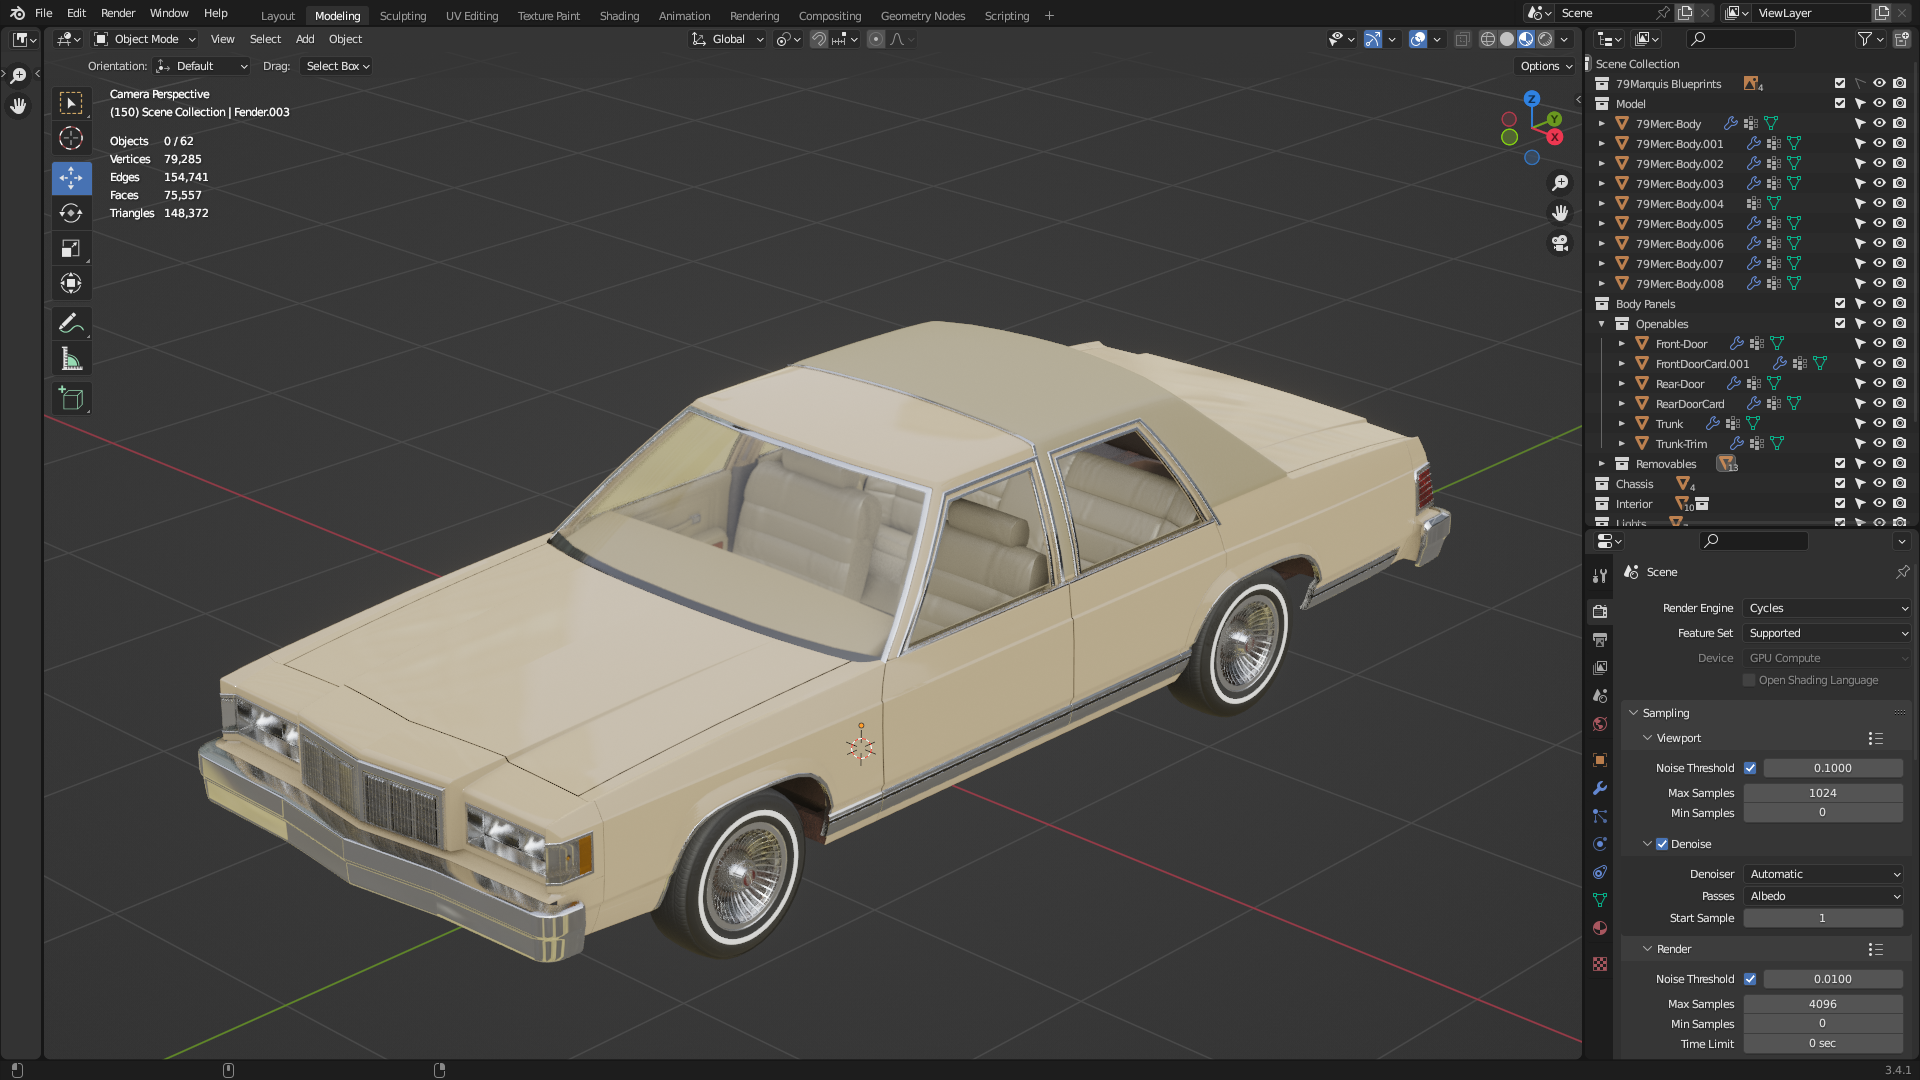This screenshot has width=1920, height=1080.
Task: Open the Add menu in header
Action: coord(305,39)
